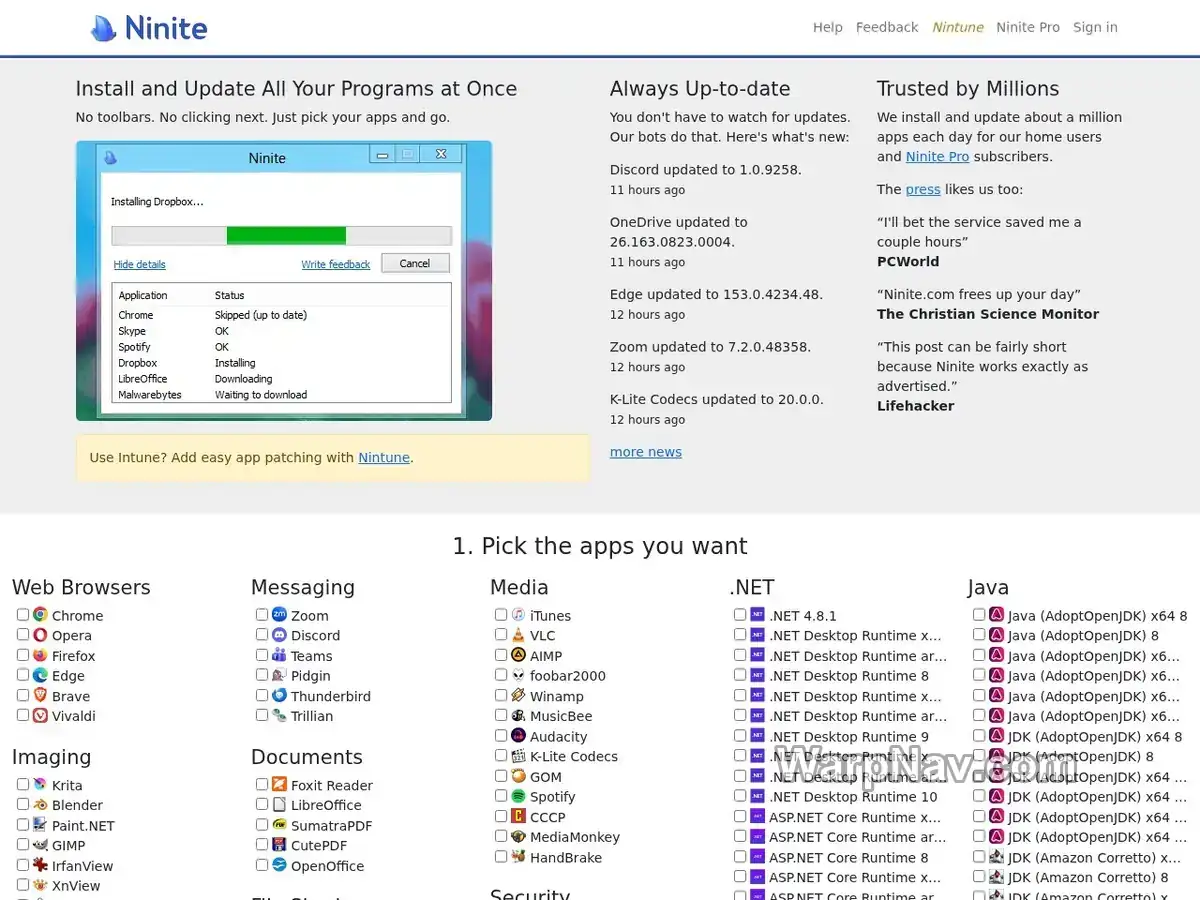Click the Firefox app icon
Screen dimensions: 1200x900
click(40, 655)
